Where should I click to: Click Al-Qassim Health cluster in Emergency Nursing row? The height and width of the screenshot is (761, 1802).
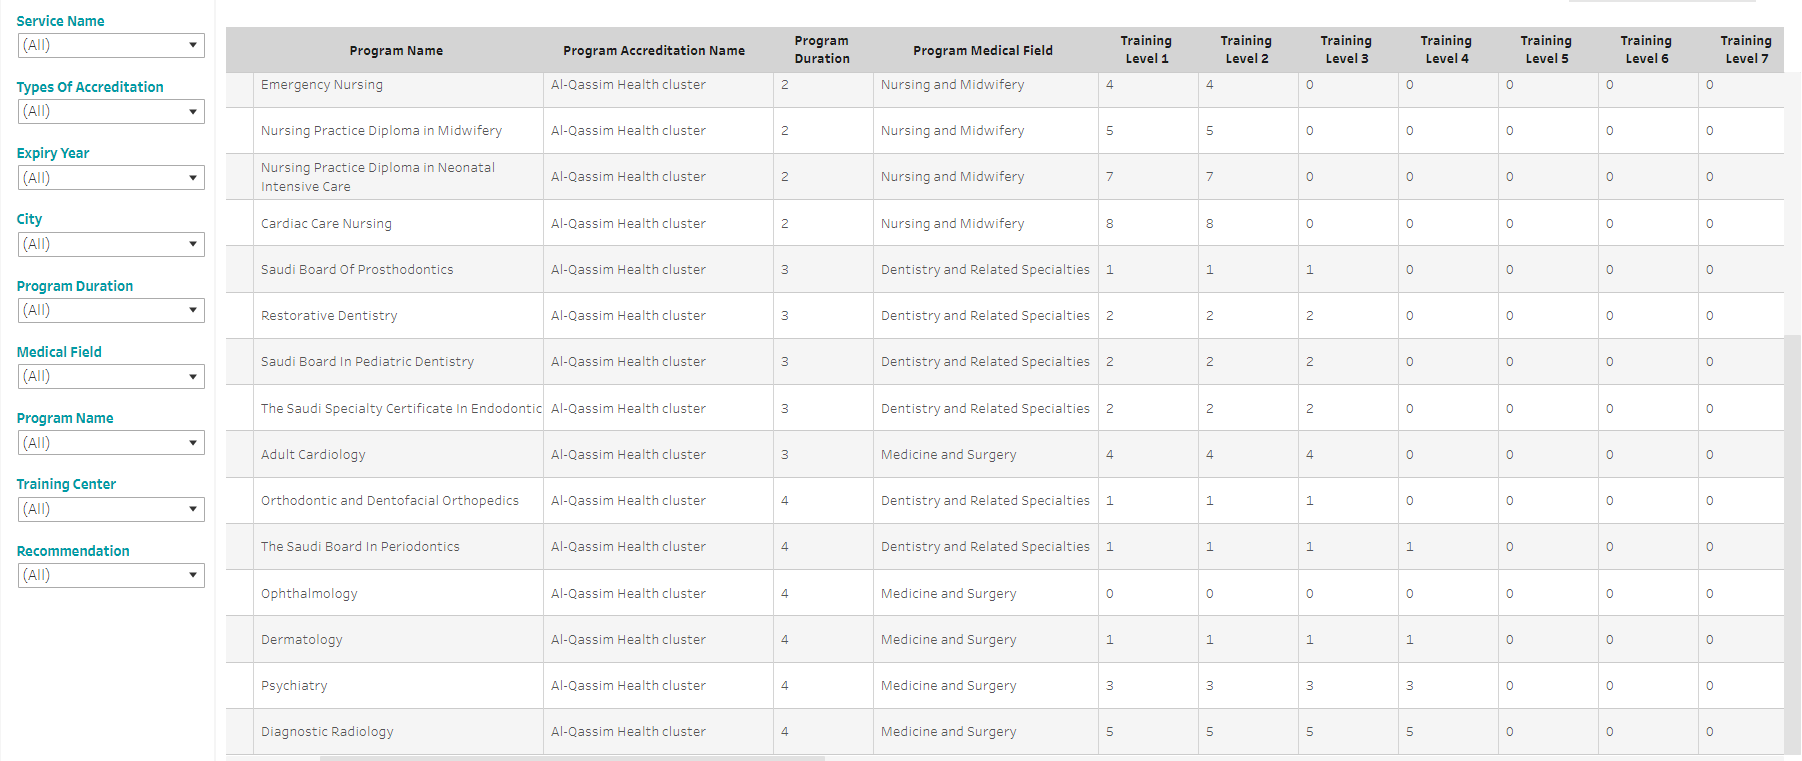click(628, 85)
